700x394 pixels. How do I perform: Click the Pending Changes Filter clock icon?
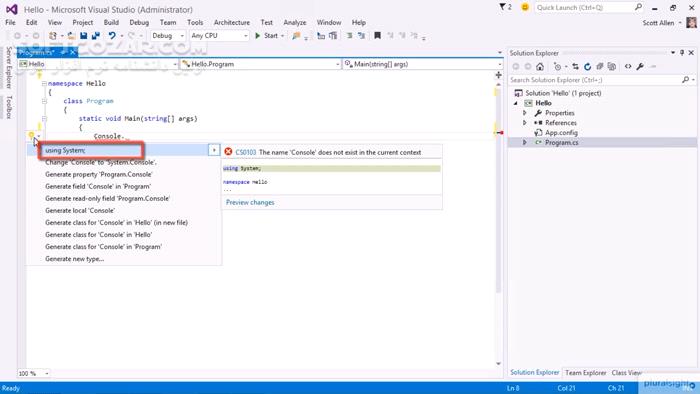tap(557, 66)
